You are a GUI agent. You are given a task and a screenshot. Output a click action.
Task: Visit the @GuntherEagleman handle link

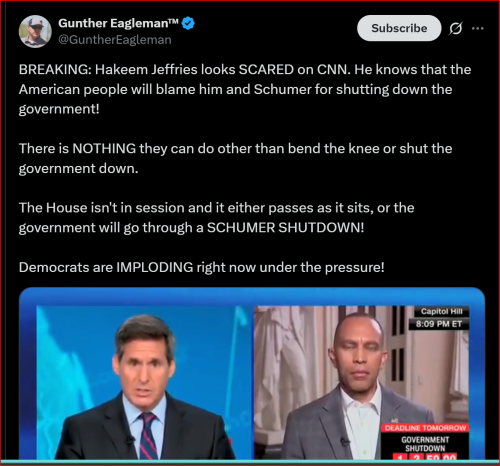(x=115, y=40)
